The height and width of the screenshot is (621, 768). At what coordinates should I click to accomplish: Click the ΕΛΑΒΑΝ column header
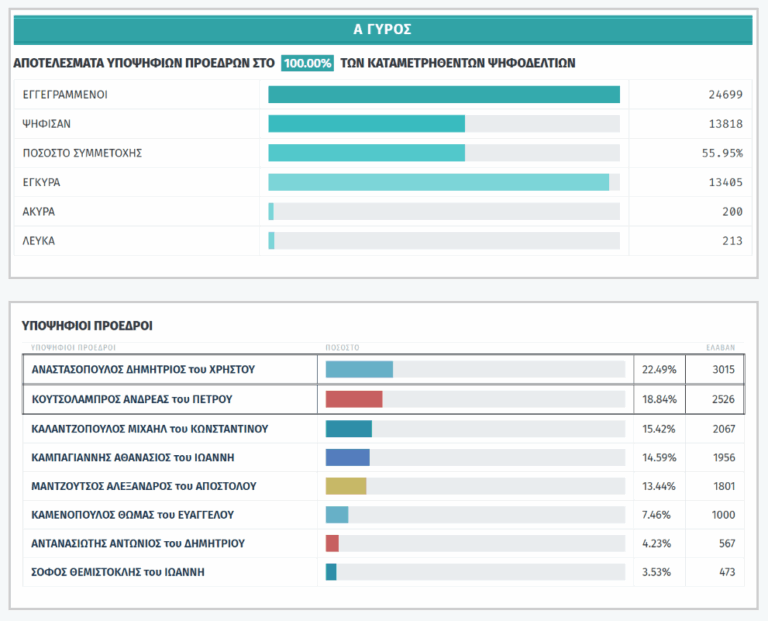tap(720, 347)
